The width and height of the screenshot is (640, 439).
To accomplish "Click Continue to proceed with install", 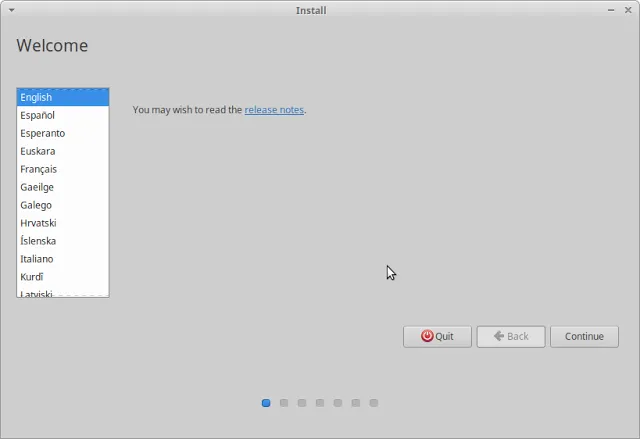I will (584, 337).
